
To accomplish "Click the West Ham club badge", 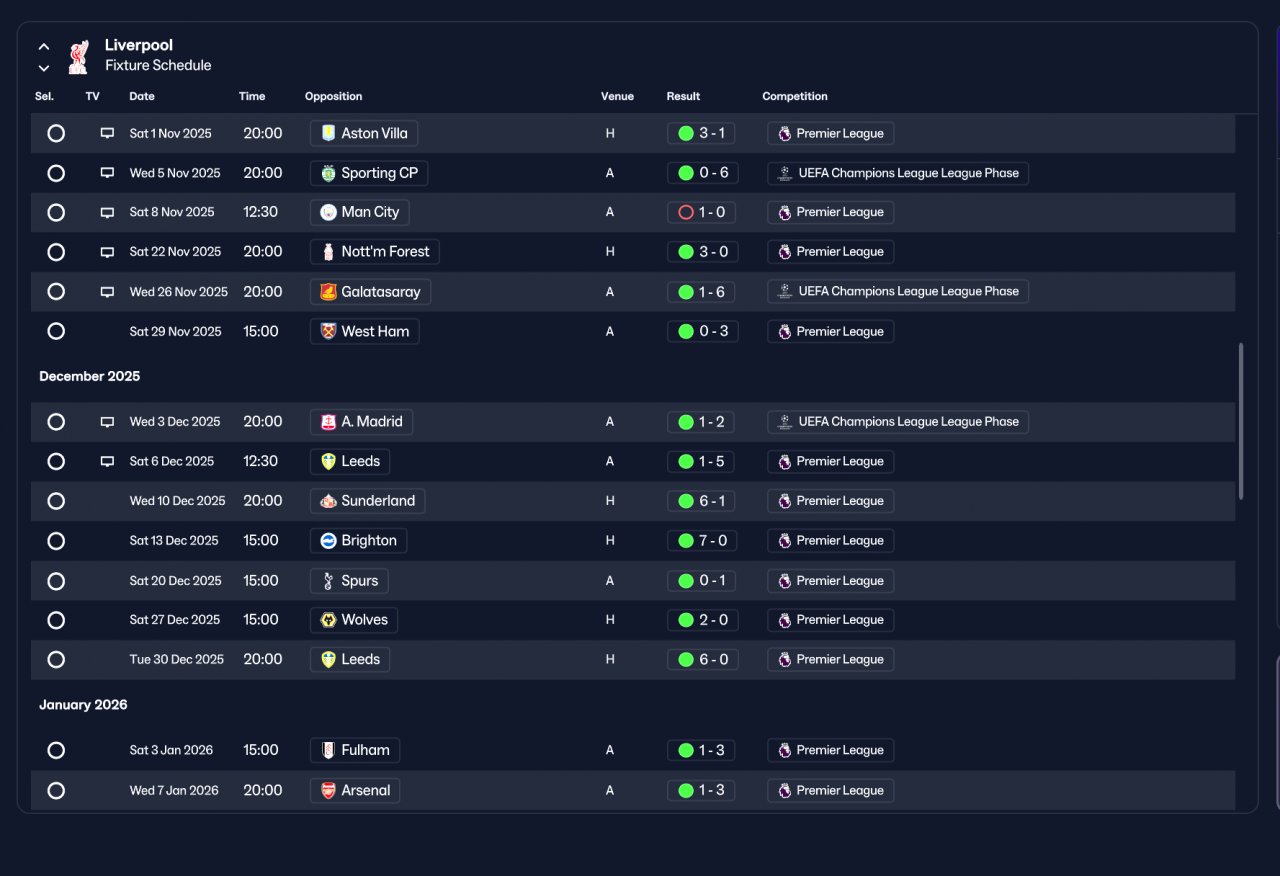I will coord(328,332).
